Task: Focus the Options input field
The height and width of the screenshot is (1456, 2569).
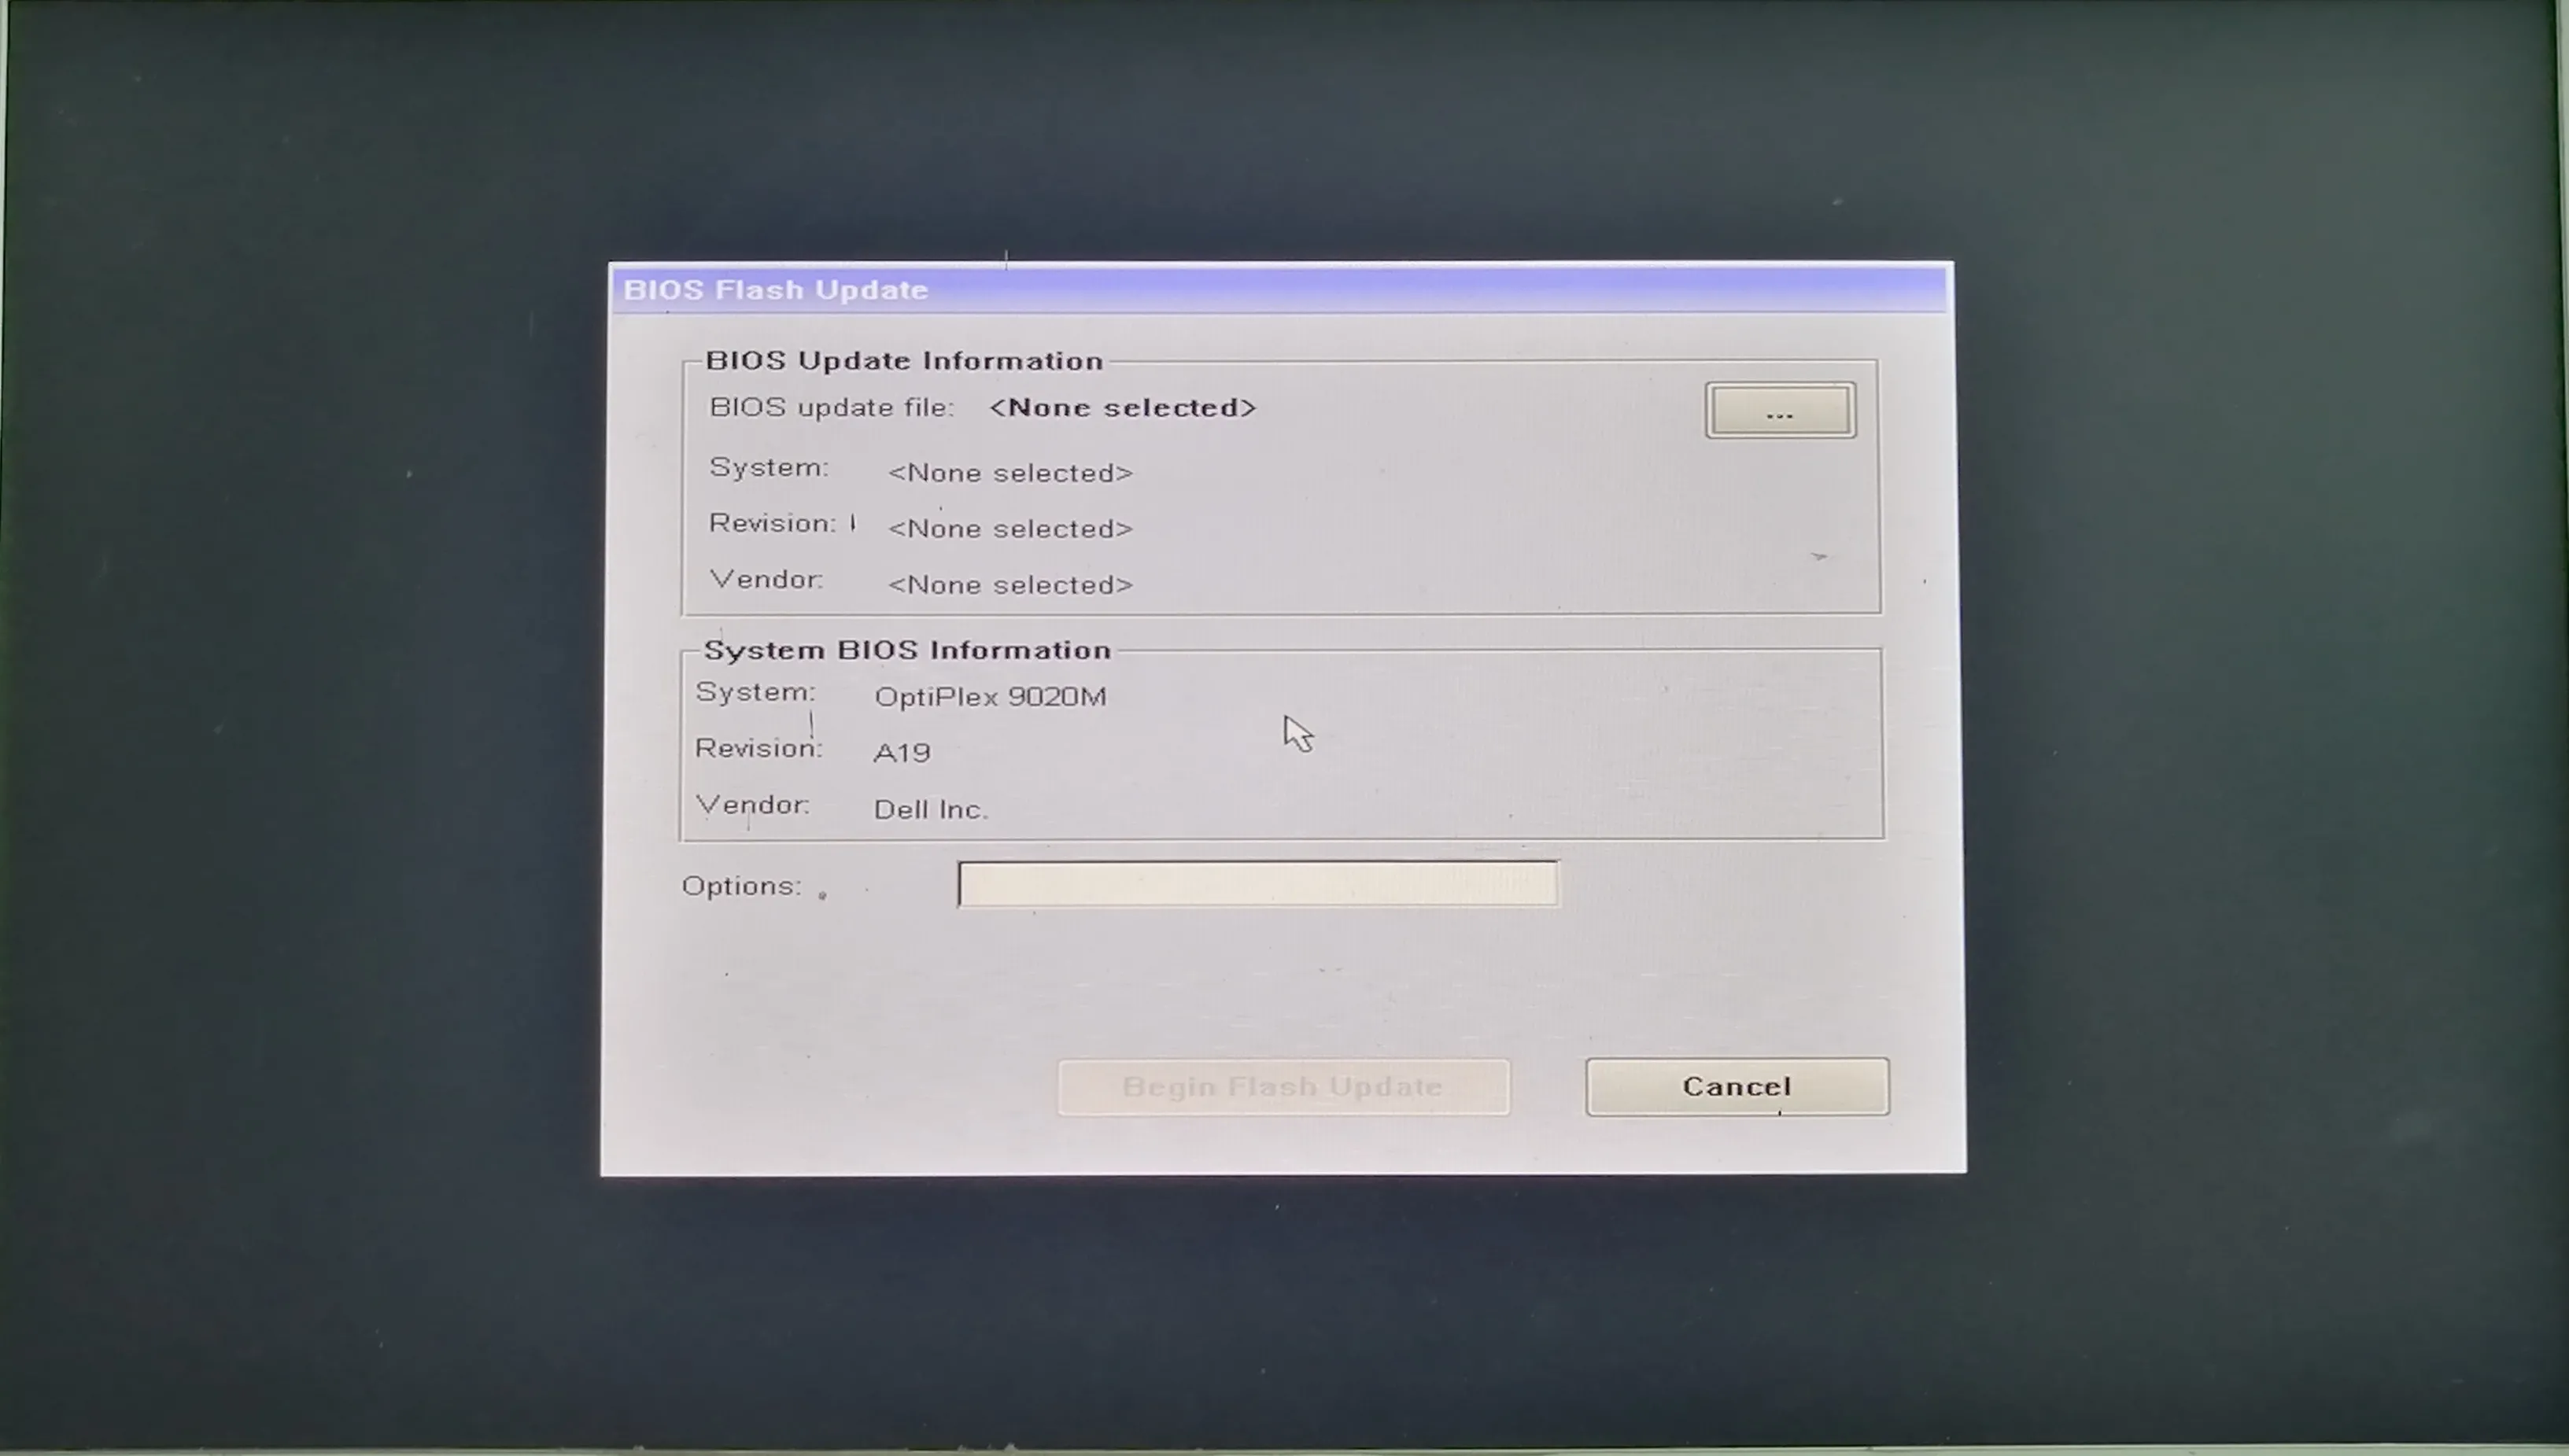Action: 1257,884
